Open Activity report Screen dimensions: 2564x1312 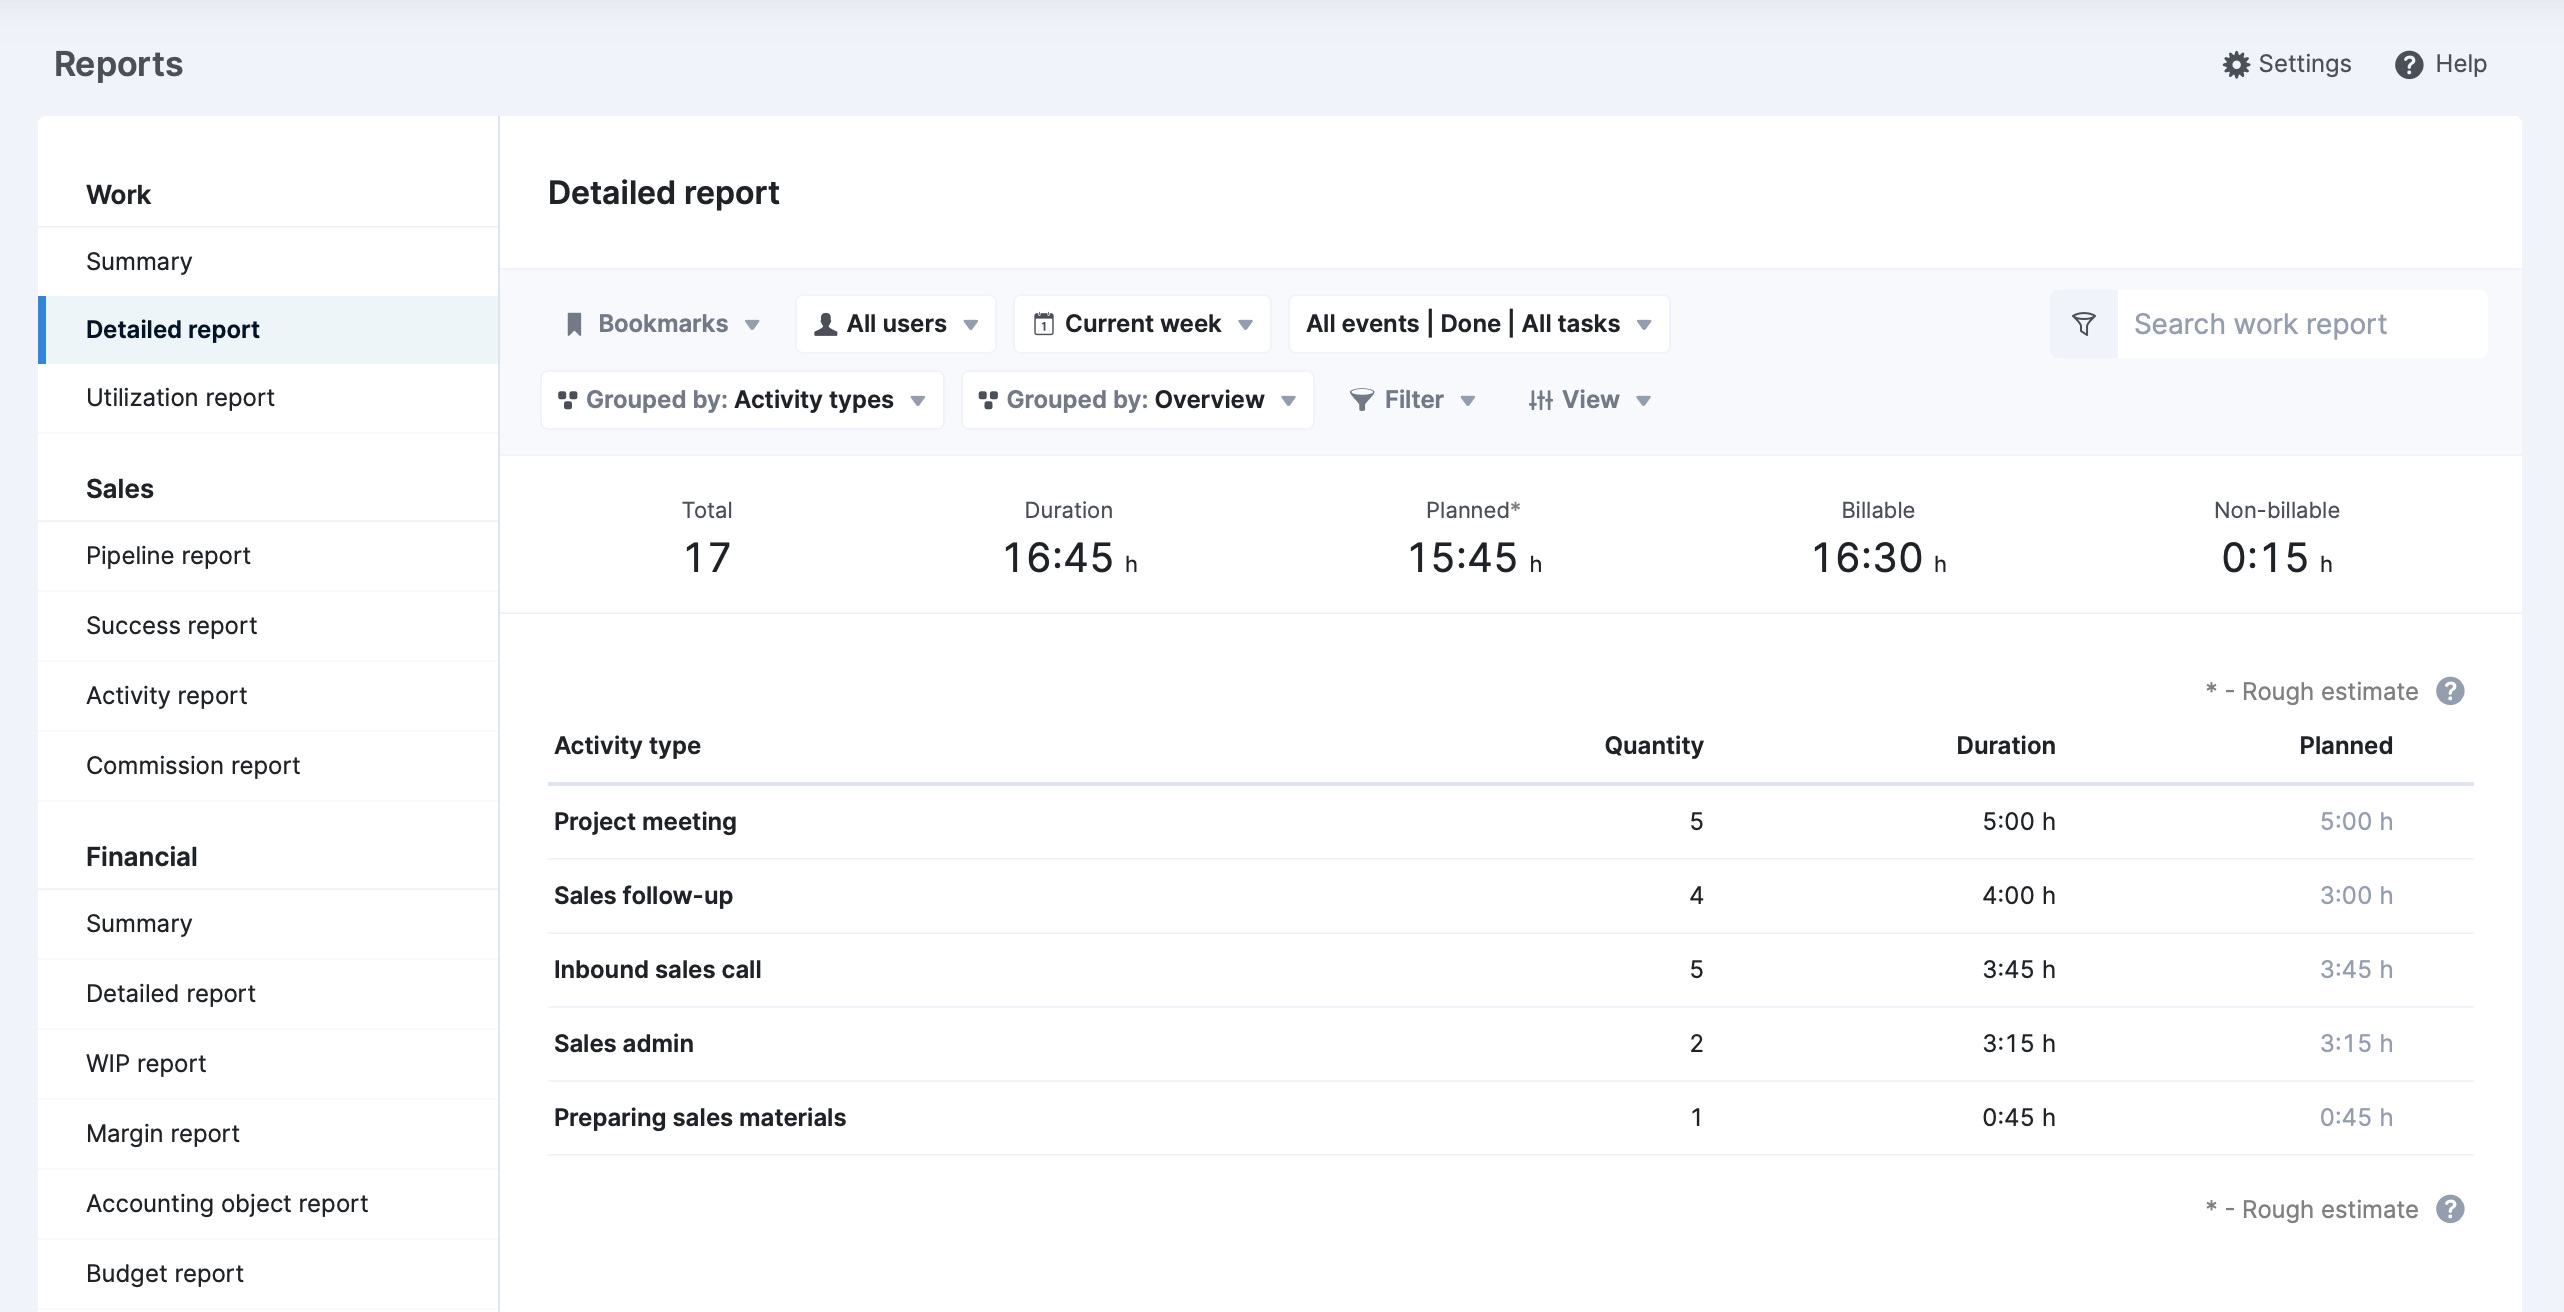[x=268, y=696]
